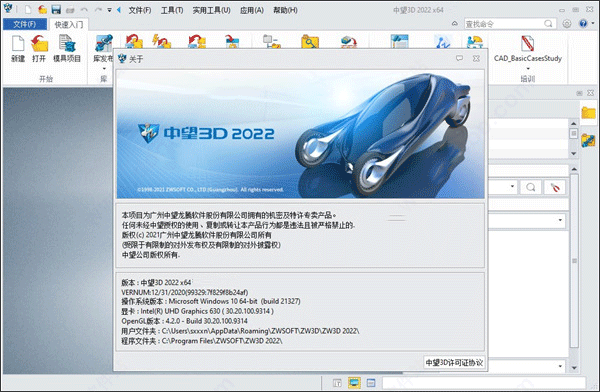Click the 中望3D许可证协议 button

tap(454, 362)
